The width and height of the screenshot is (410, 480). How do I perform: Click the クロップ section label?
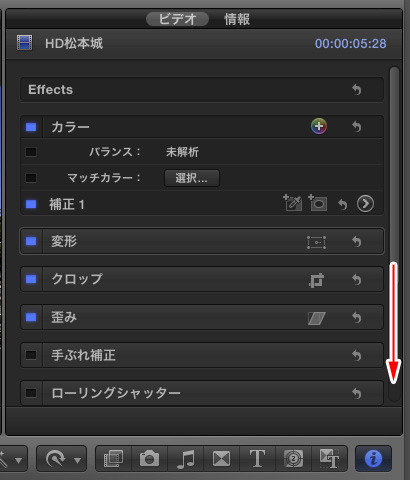click(x=77, y=279)
